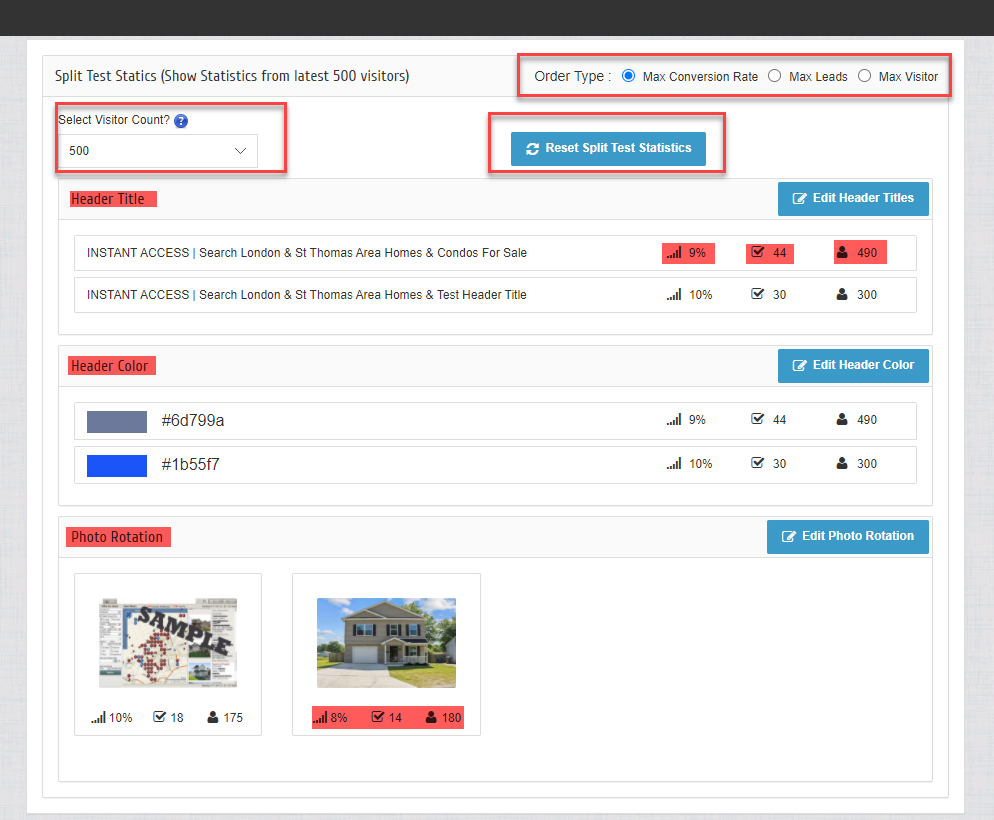The height and width of the screenshot is (820, 994).
Task: Click the Edit Photo Rotation button
Action: click(x=848, y=536)
